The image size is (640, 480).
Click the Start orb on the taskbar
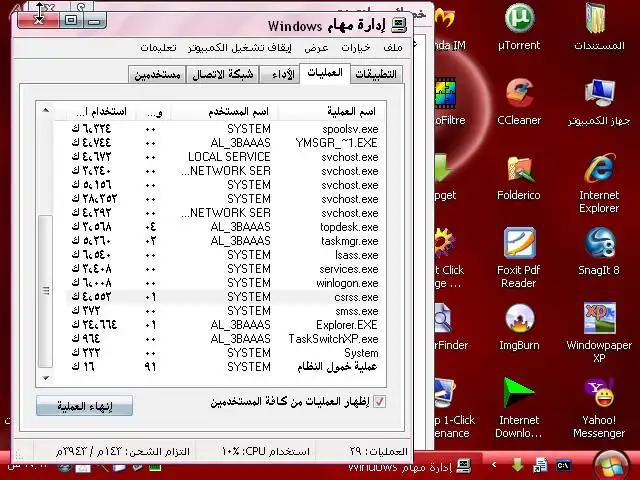click(x=611, y=466)
